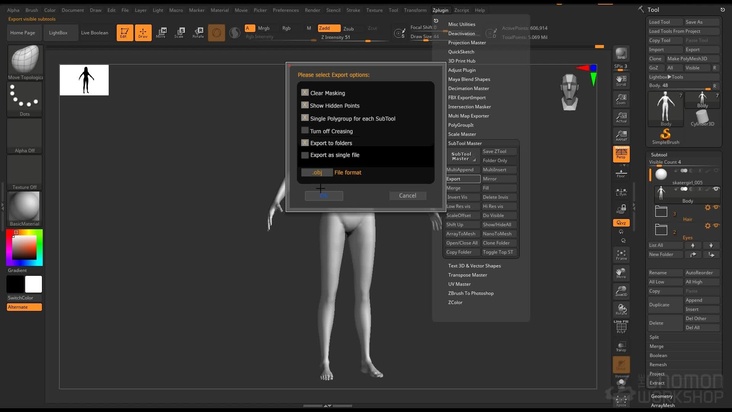This screenshot has height=412, width=732.
Task: Click the LightBox button
Action: click(58, 33)
